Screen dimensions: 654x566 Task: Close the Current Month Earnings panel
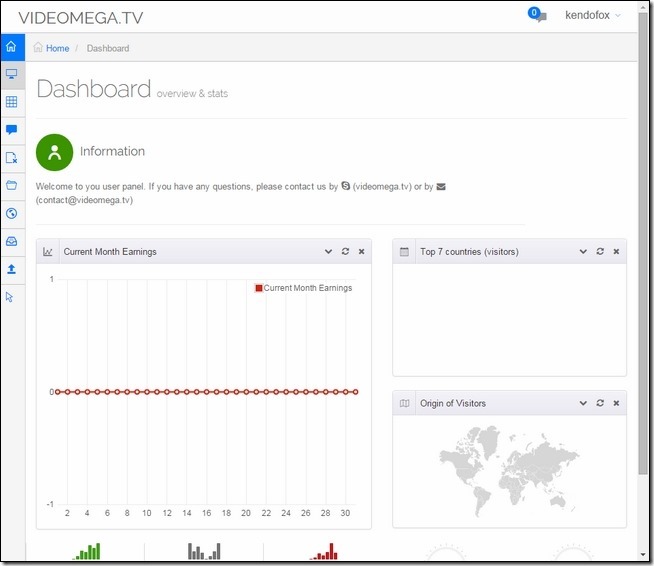362,251
